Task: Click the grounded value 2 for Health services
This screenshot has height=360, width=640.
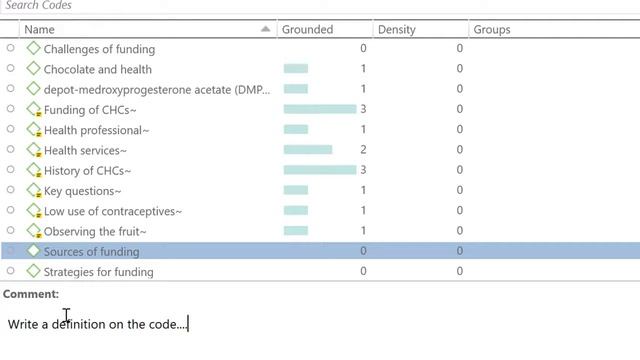Action: pos(363,149)
